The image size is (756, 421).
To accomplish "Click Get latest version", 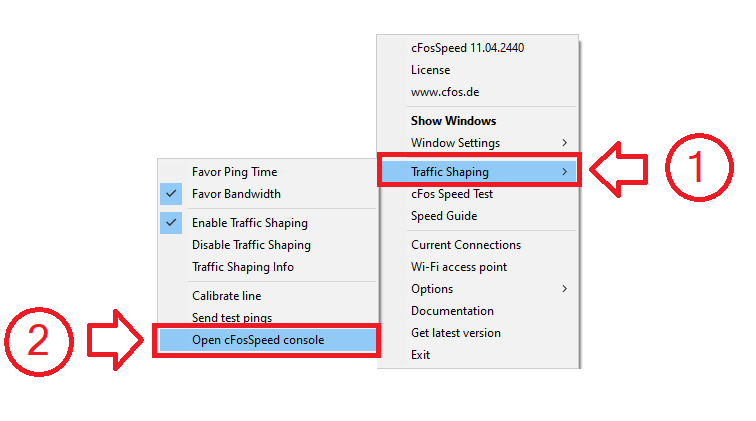I will pos(455,333).
